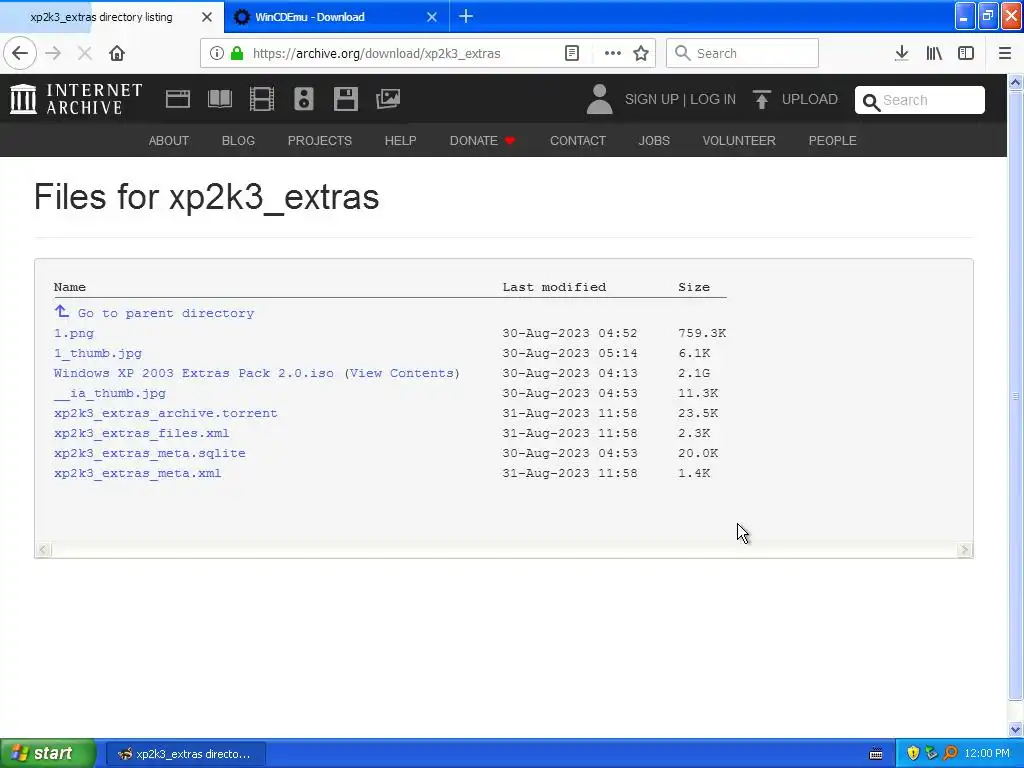Open the PEOPLE navigation link
The image size is (1024, 768).
point(833,140)
